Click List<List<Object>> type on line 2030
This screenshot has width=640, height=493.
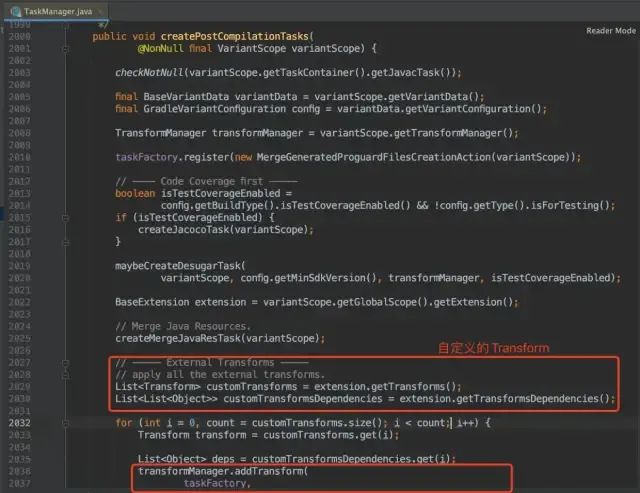click(x=166, y=399)
